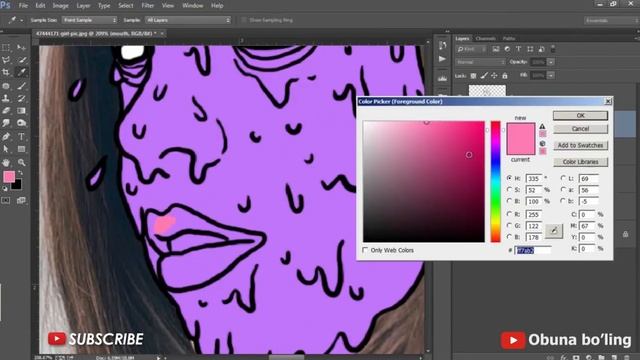
Task: Select the Rectangular Marquee tool
Action: [6, 48]
